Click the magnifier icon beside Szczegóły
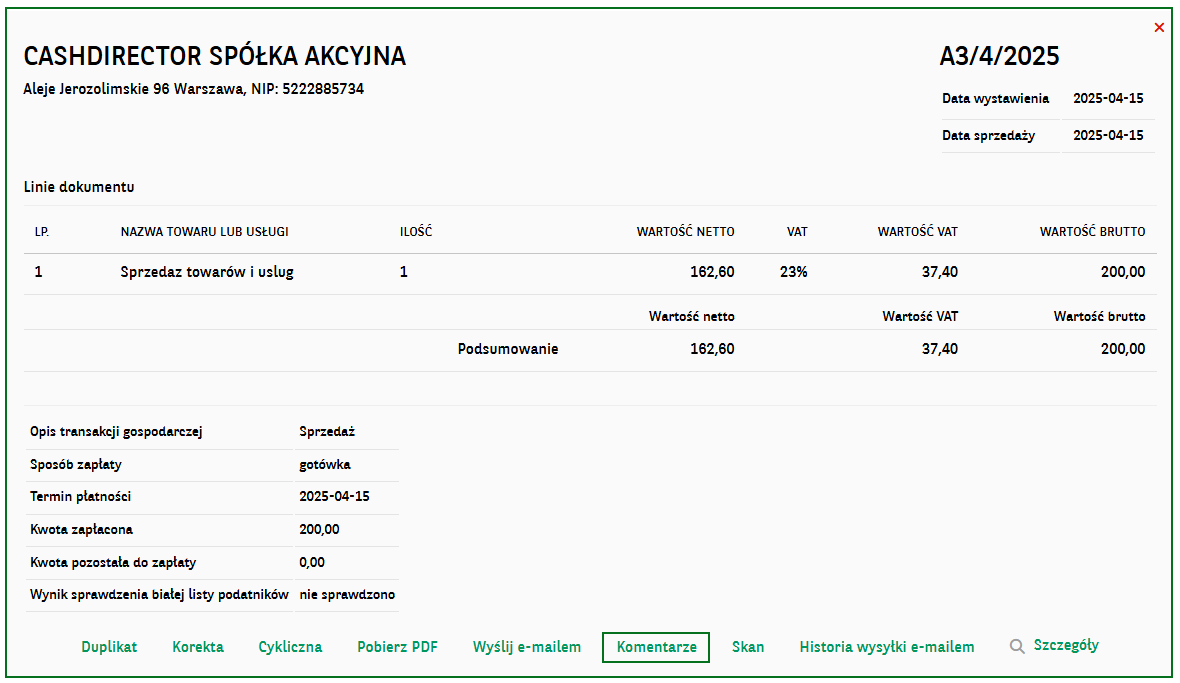Viewport: 1180px width, 683px height. point(1017,647)
